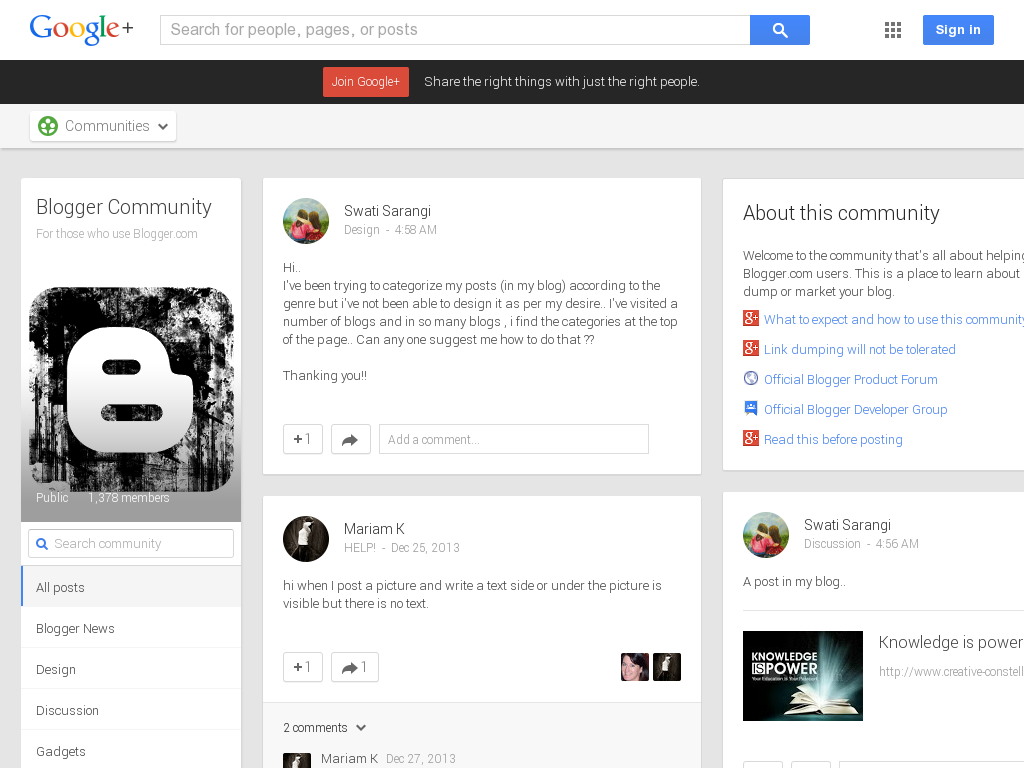Click the woman's face thumbnail on Mariam's post
Viewport: 1024px width, 768px height.
coord(635,667)
